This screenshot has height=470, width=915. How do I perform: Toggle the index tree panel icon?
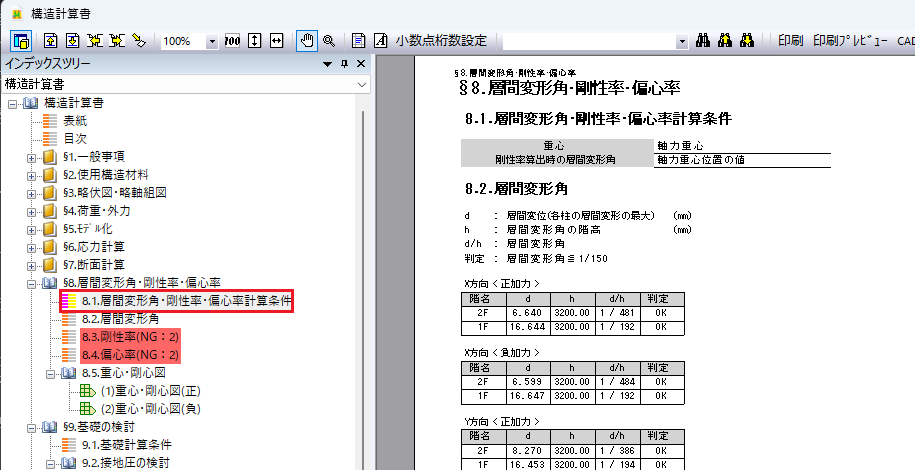tap(21, 41)
